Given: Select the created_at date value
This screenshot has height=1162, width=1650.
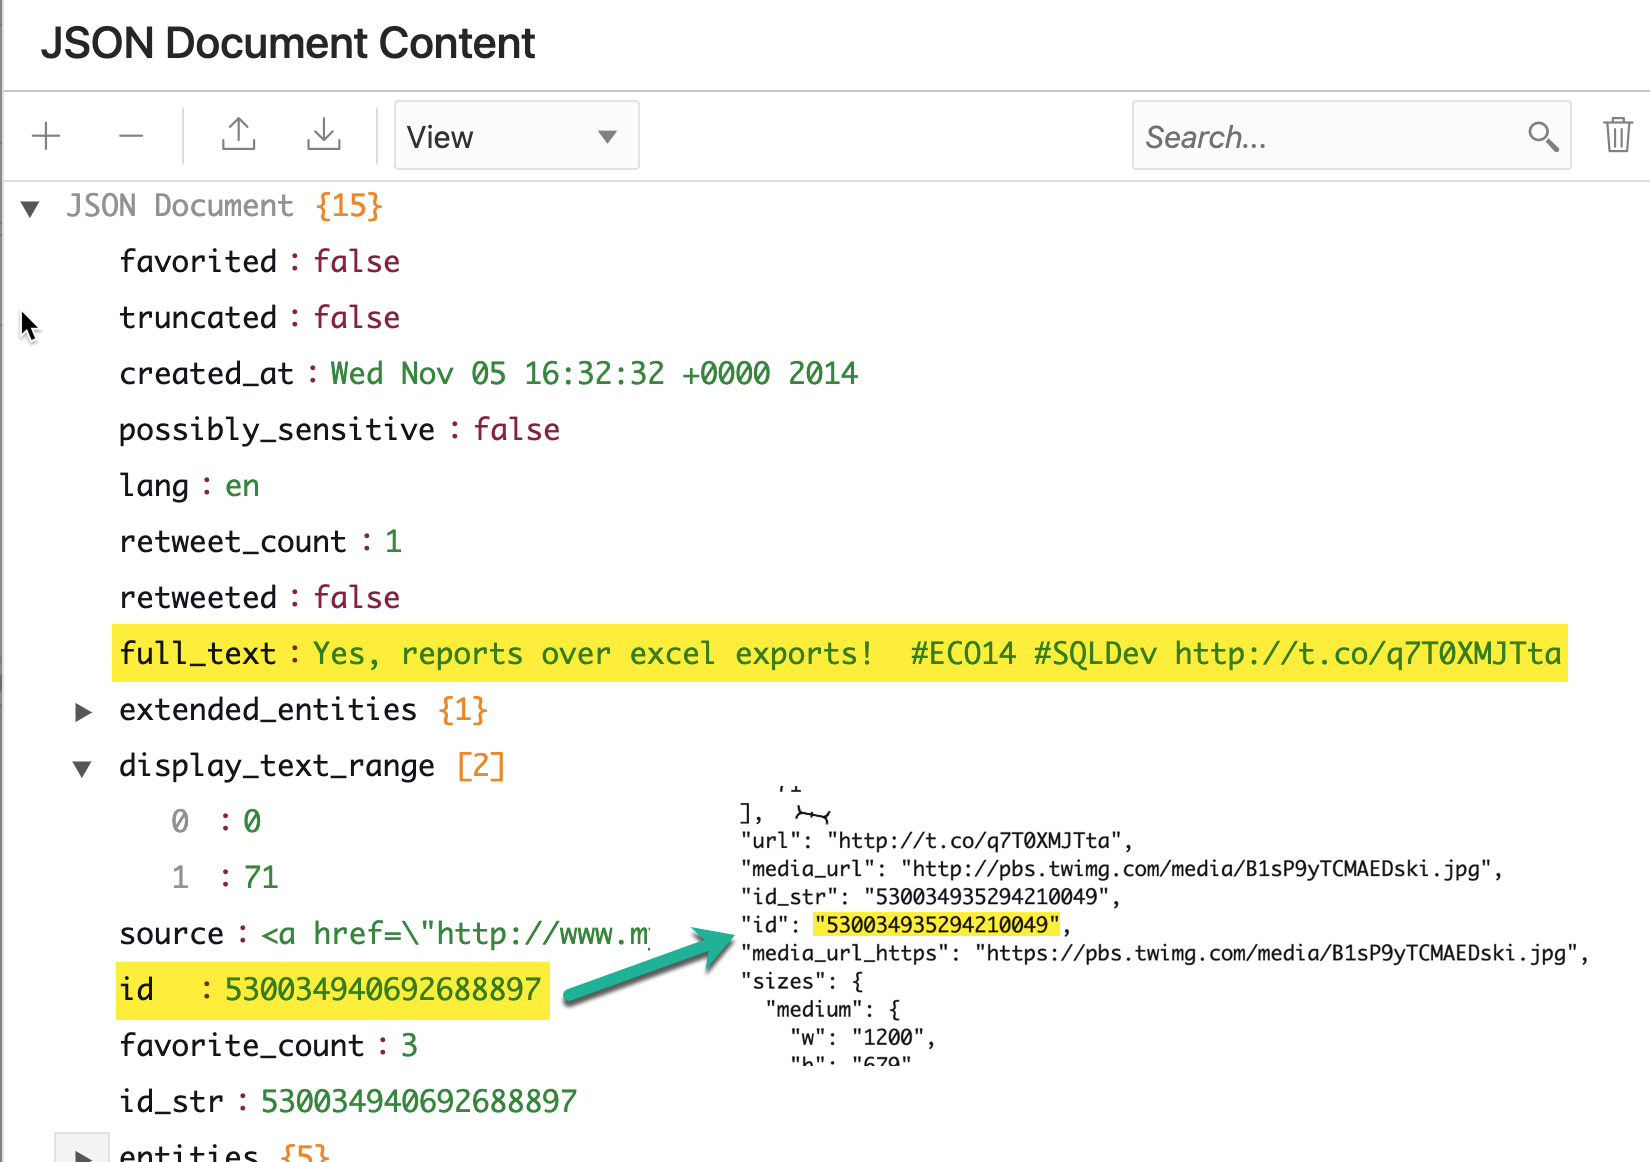Looking at the screenshot, I should tap(594, 373).
